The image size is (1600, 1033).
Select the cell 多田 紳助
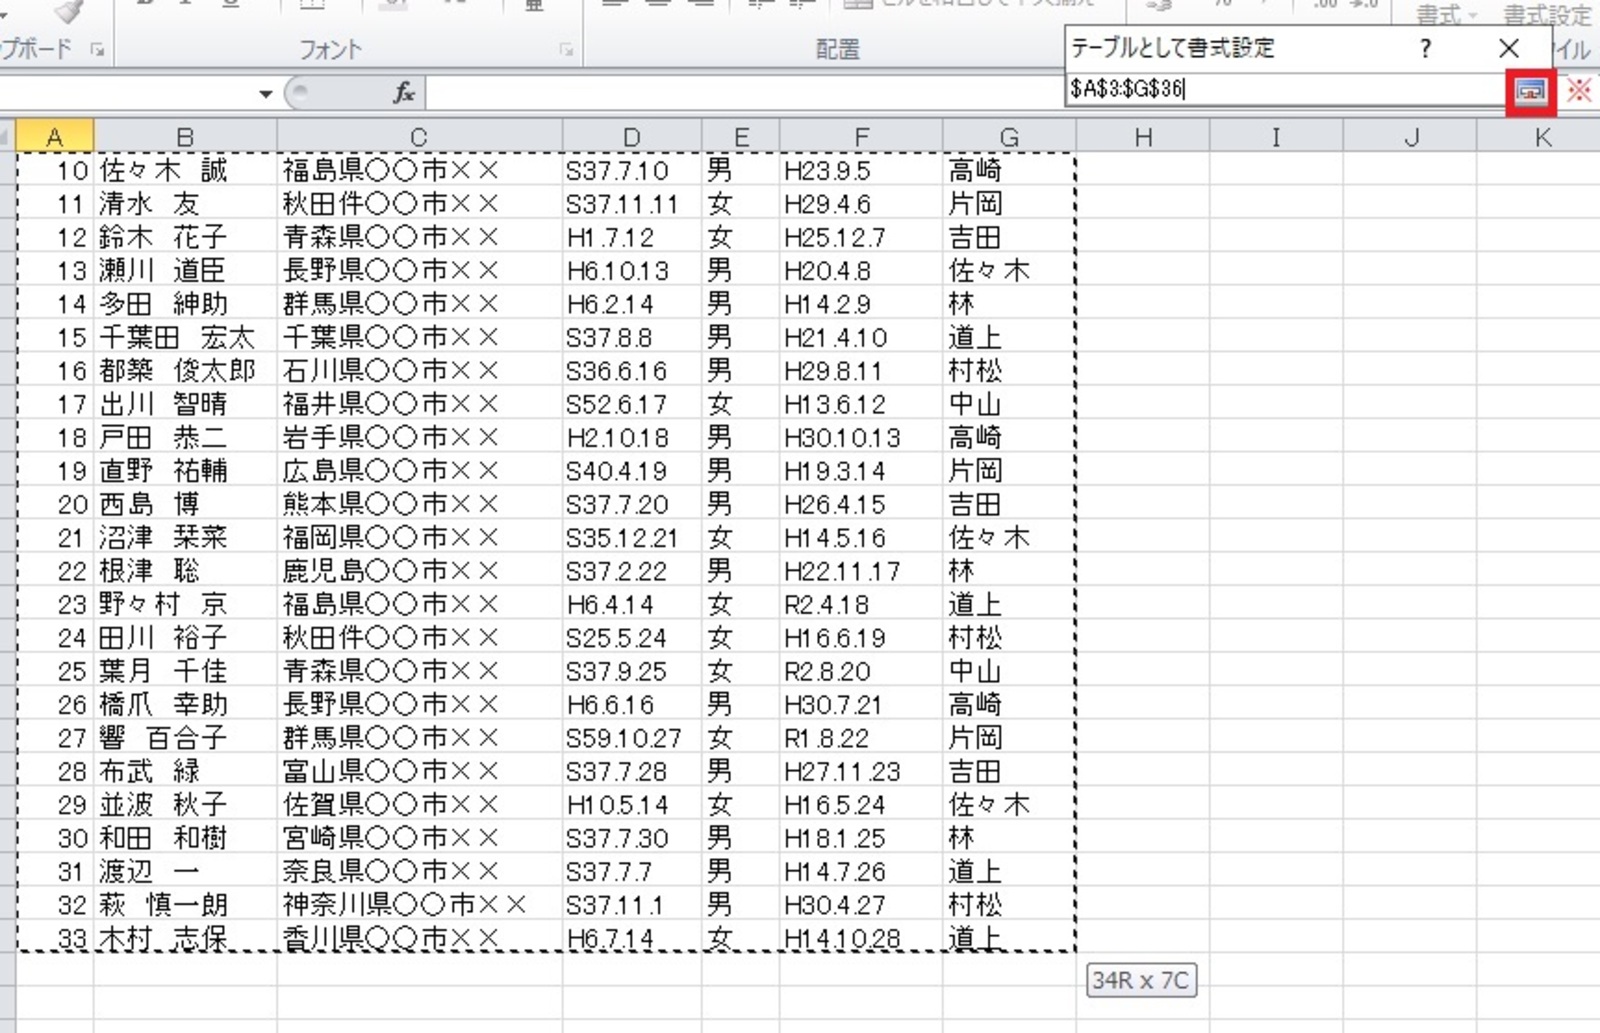click(x=185, y=304)
